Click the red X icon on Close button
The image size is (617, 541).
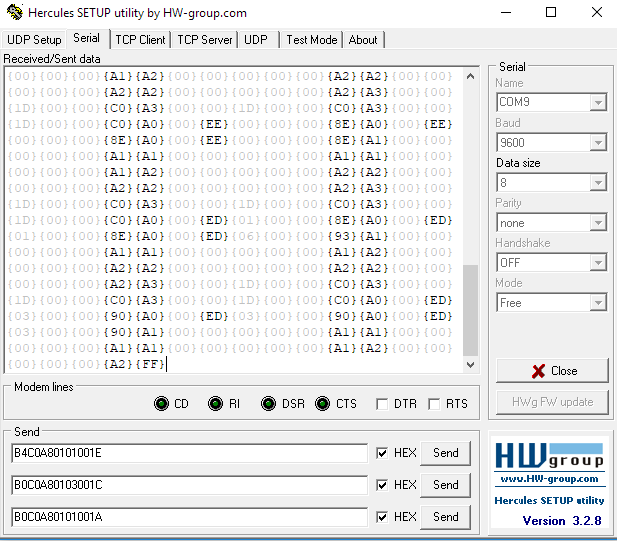[x=538, y=371]
